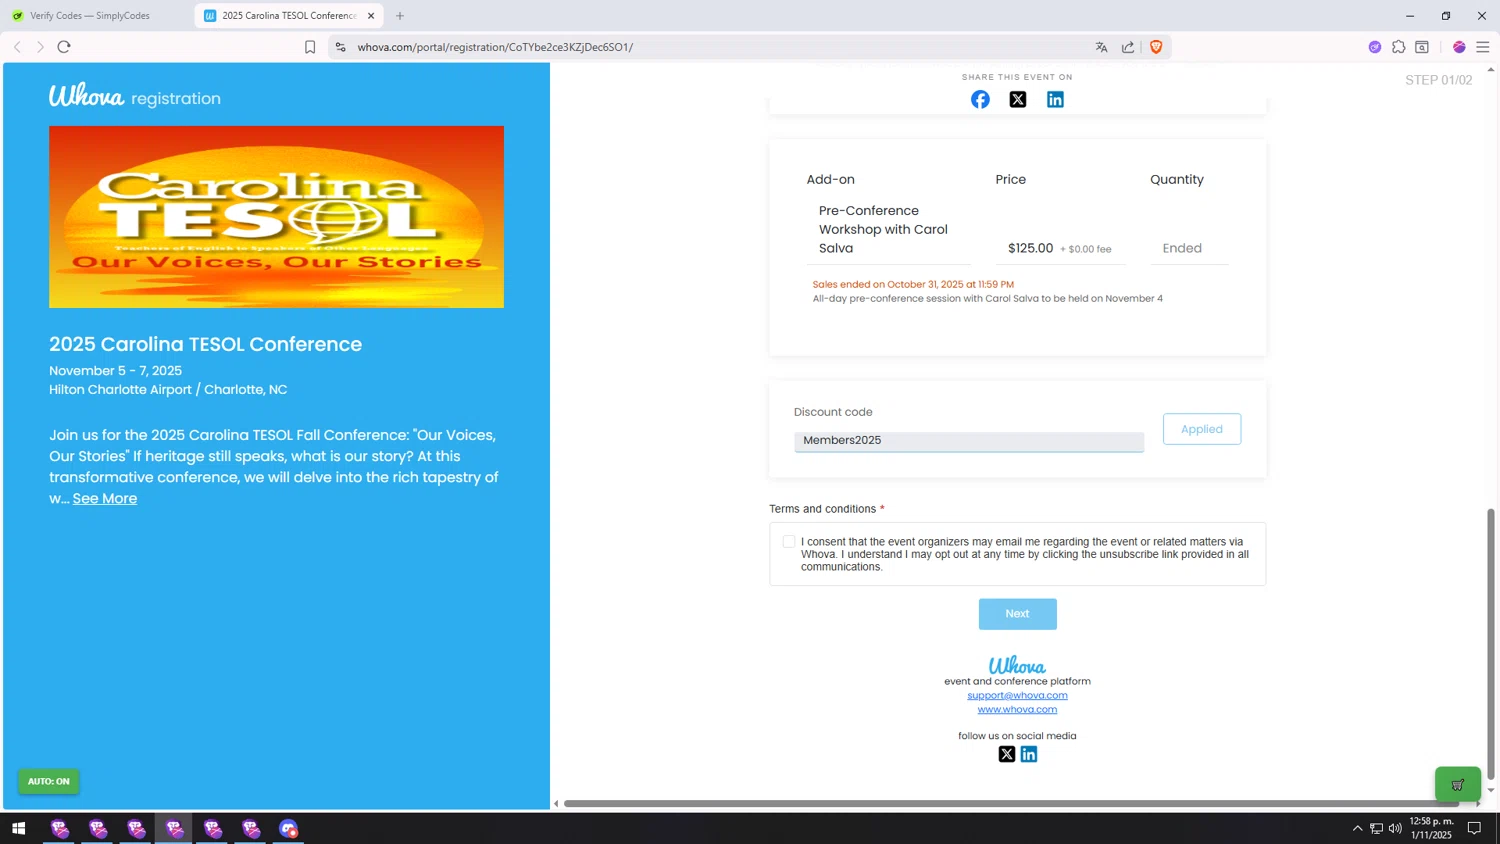Click the browser back arrow

[x=17, y=47]
